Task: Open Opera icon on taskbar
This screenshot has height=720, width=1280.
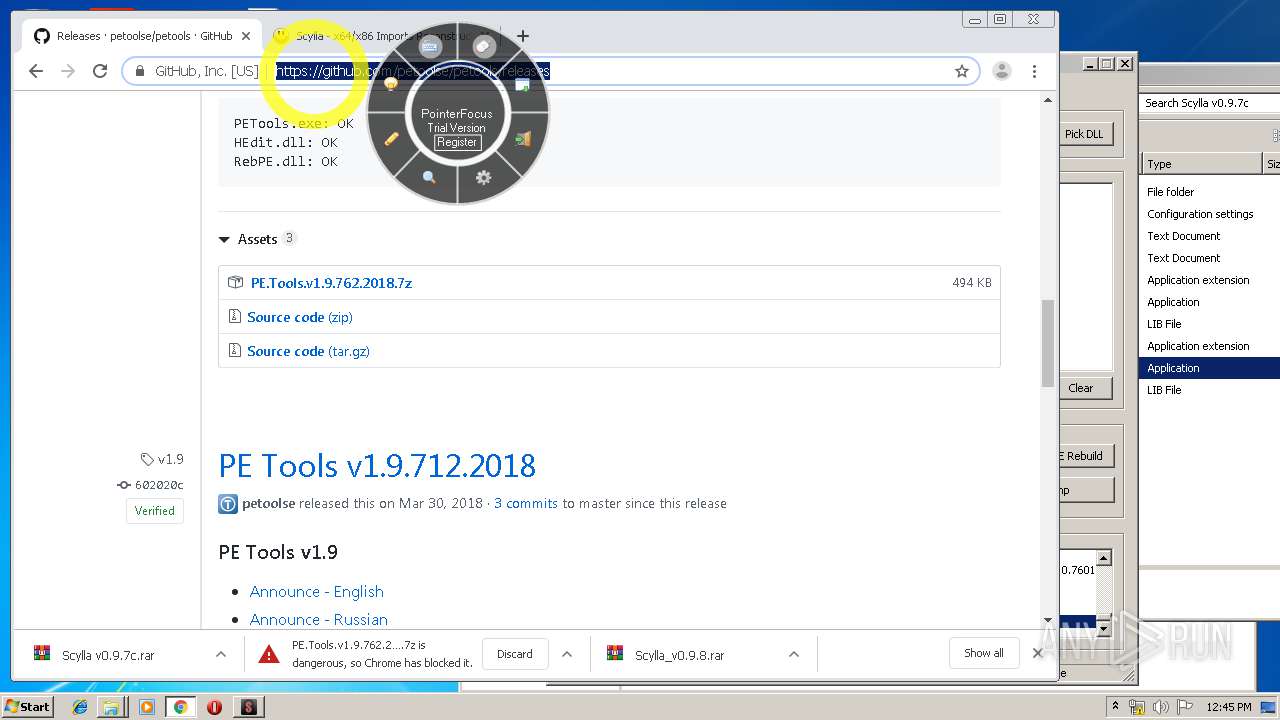Action: (x=214, y=707)
